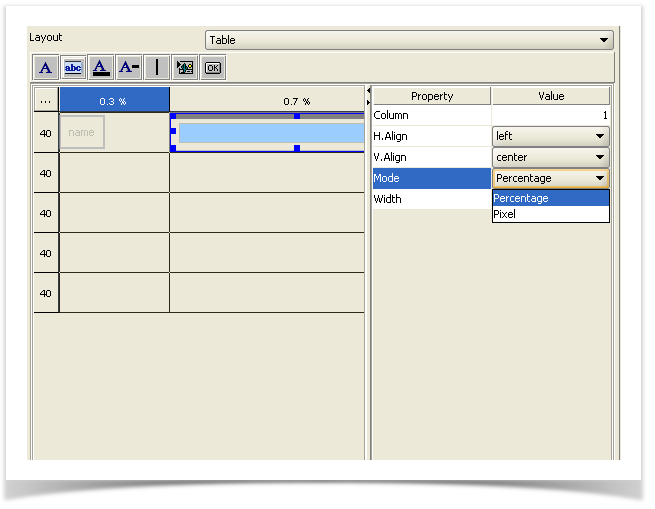Screen dimensions: 655x509
Task: Click the '...' table corner button
Action: pos(46,101)
